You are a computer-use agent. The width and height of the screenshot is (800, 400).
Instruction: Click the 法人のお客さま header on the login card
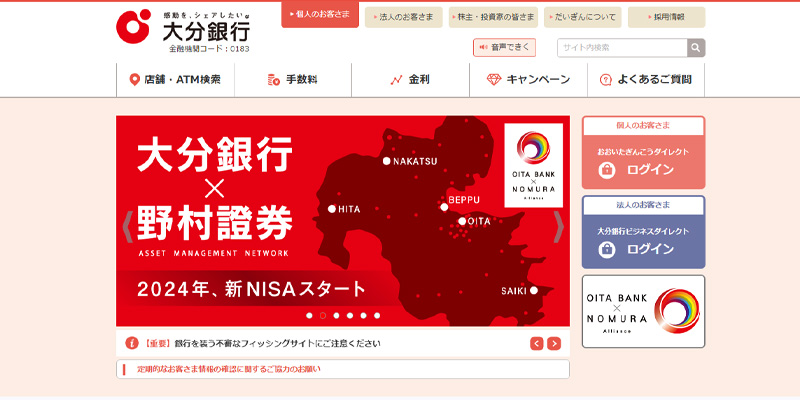[643, 205]
